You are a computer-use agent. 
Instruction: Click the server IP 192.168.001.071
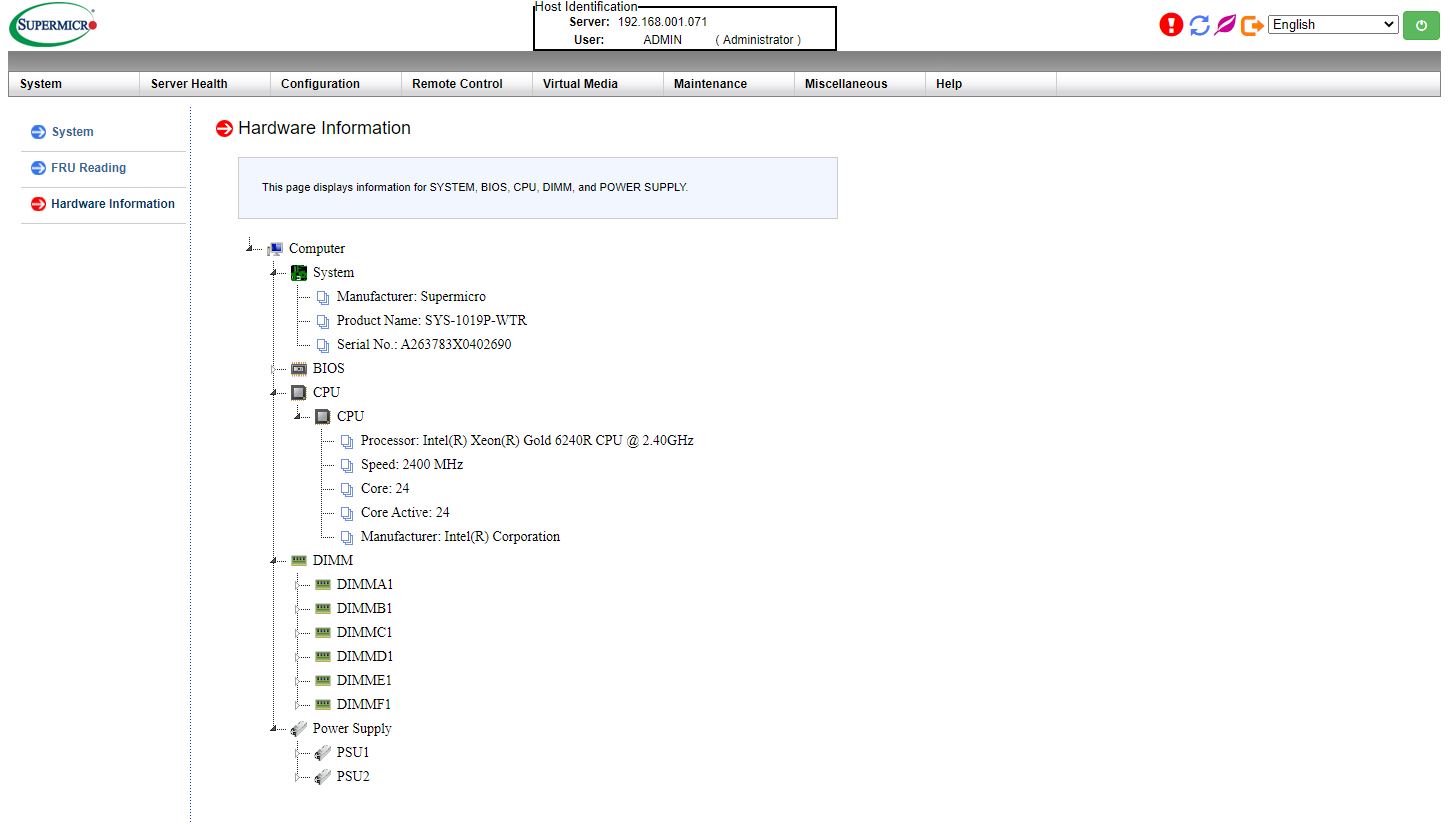(662, 21)
